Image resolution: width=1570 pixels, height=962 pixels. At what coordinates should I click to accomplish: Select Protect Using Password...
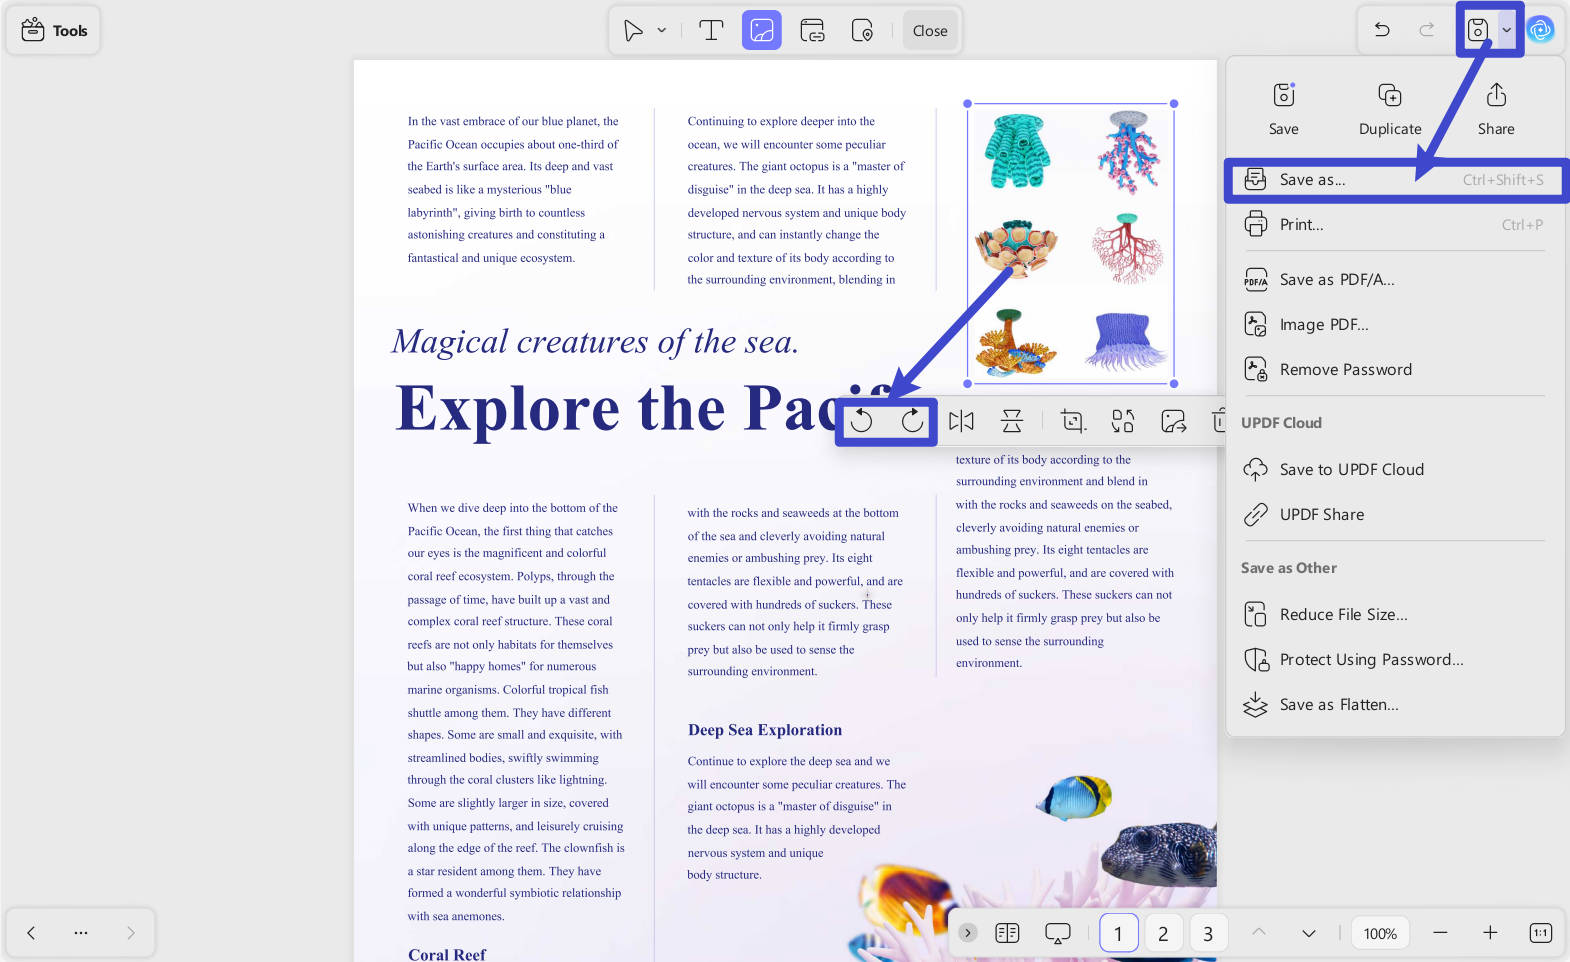1396,660
